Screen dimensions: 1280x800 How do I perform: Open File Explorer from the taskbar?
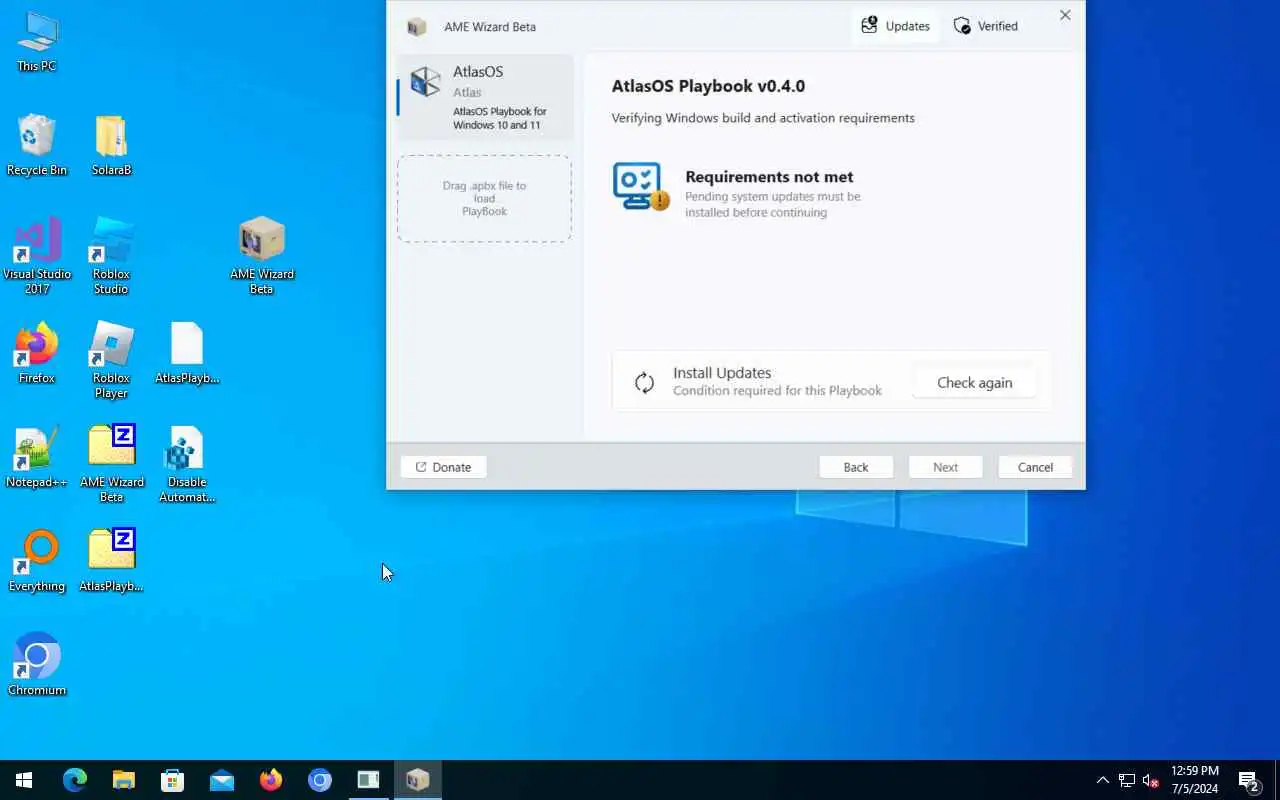click(x=124, y=780)
